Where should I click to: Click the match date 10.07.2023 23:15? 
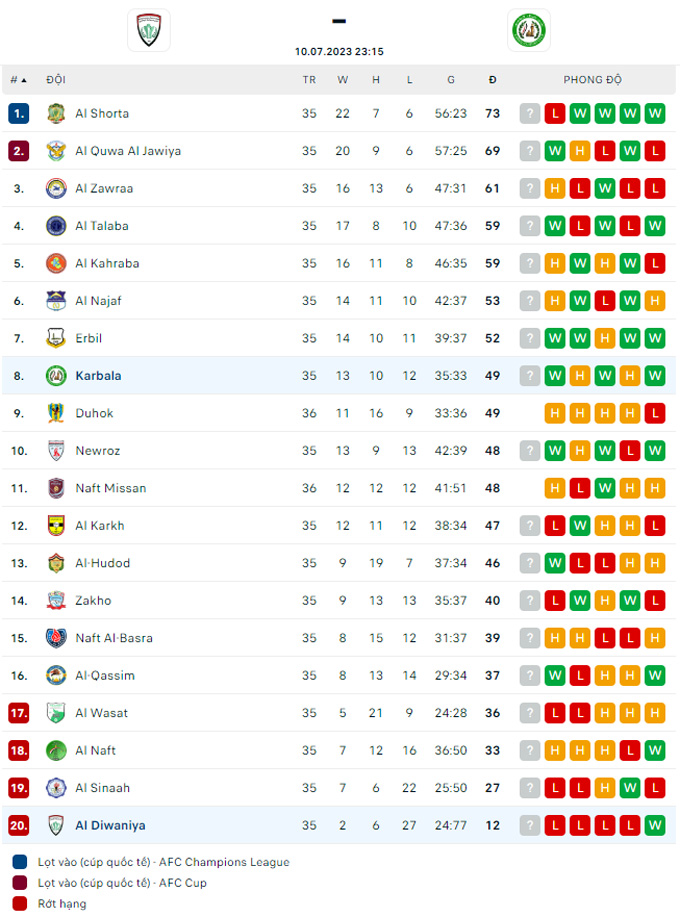339,51
